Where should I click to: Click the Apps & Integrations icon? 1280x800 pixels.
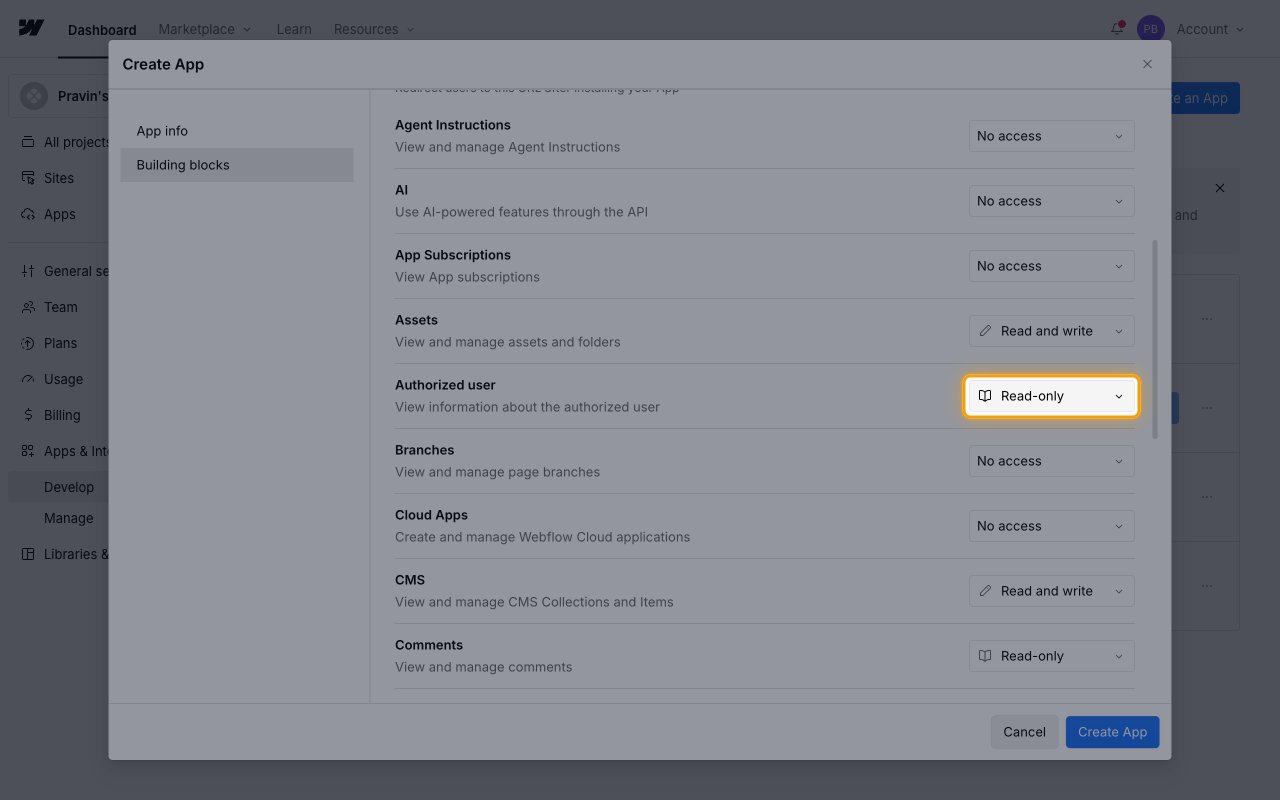pyautogui.click(x=28, y=451)
